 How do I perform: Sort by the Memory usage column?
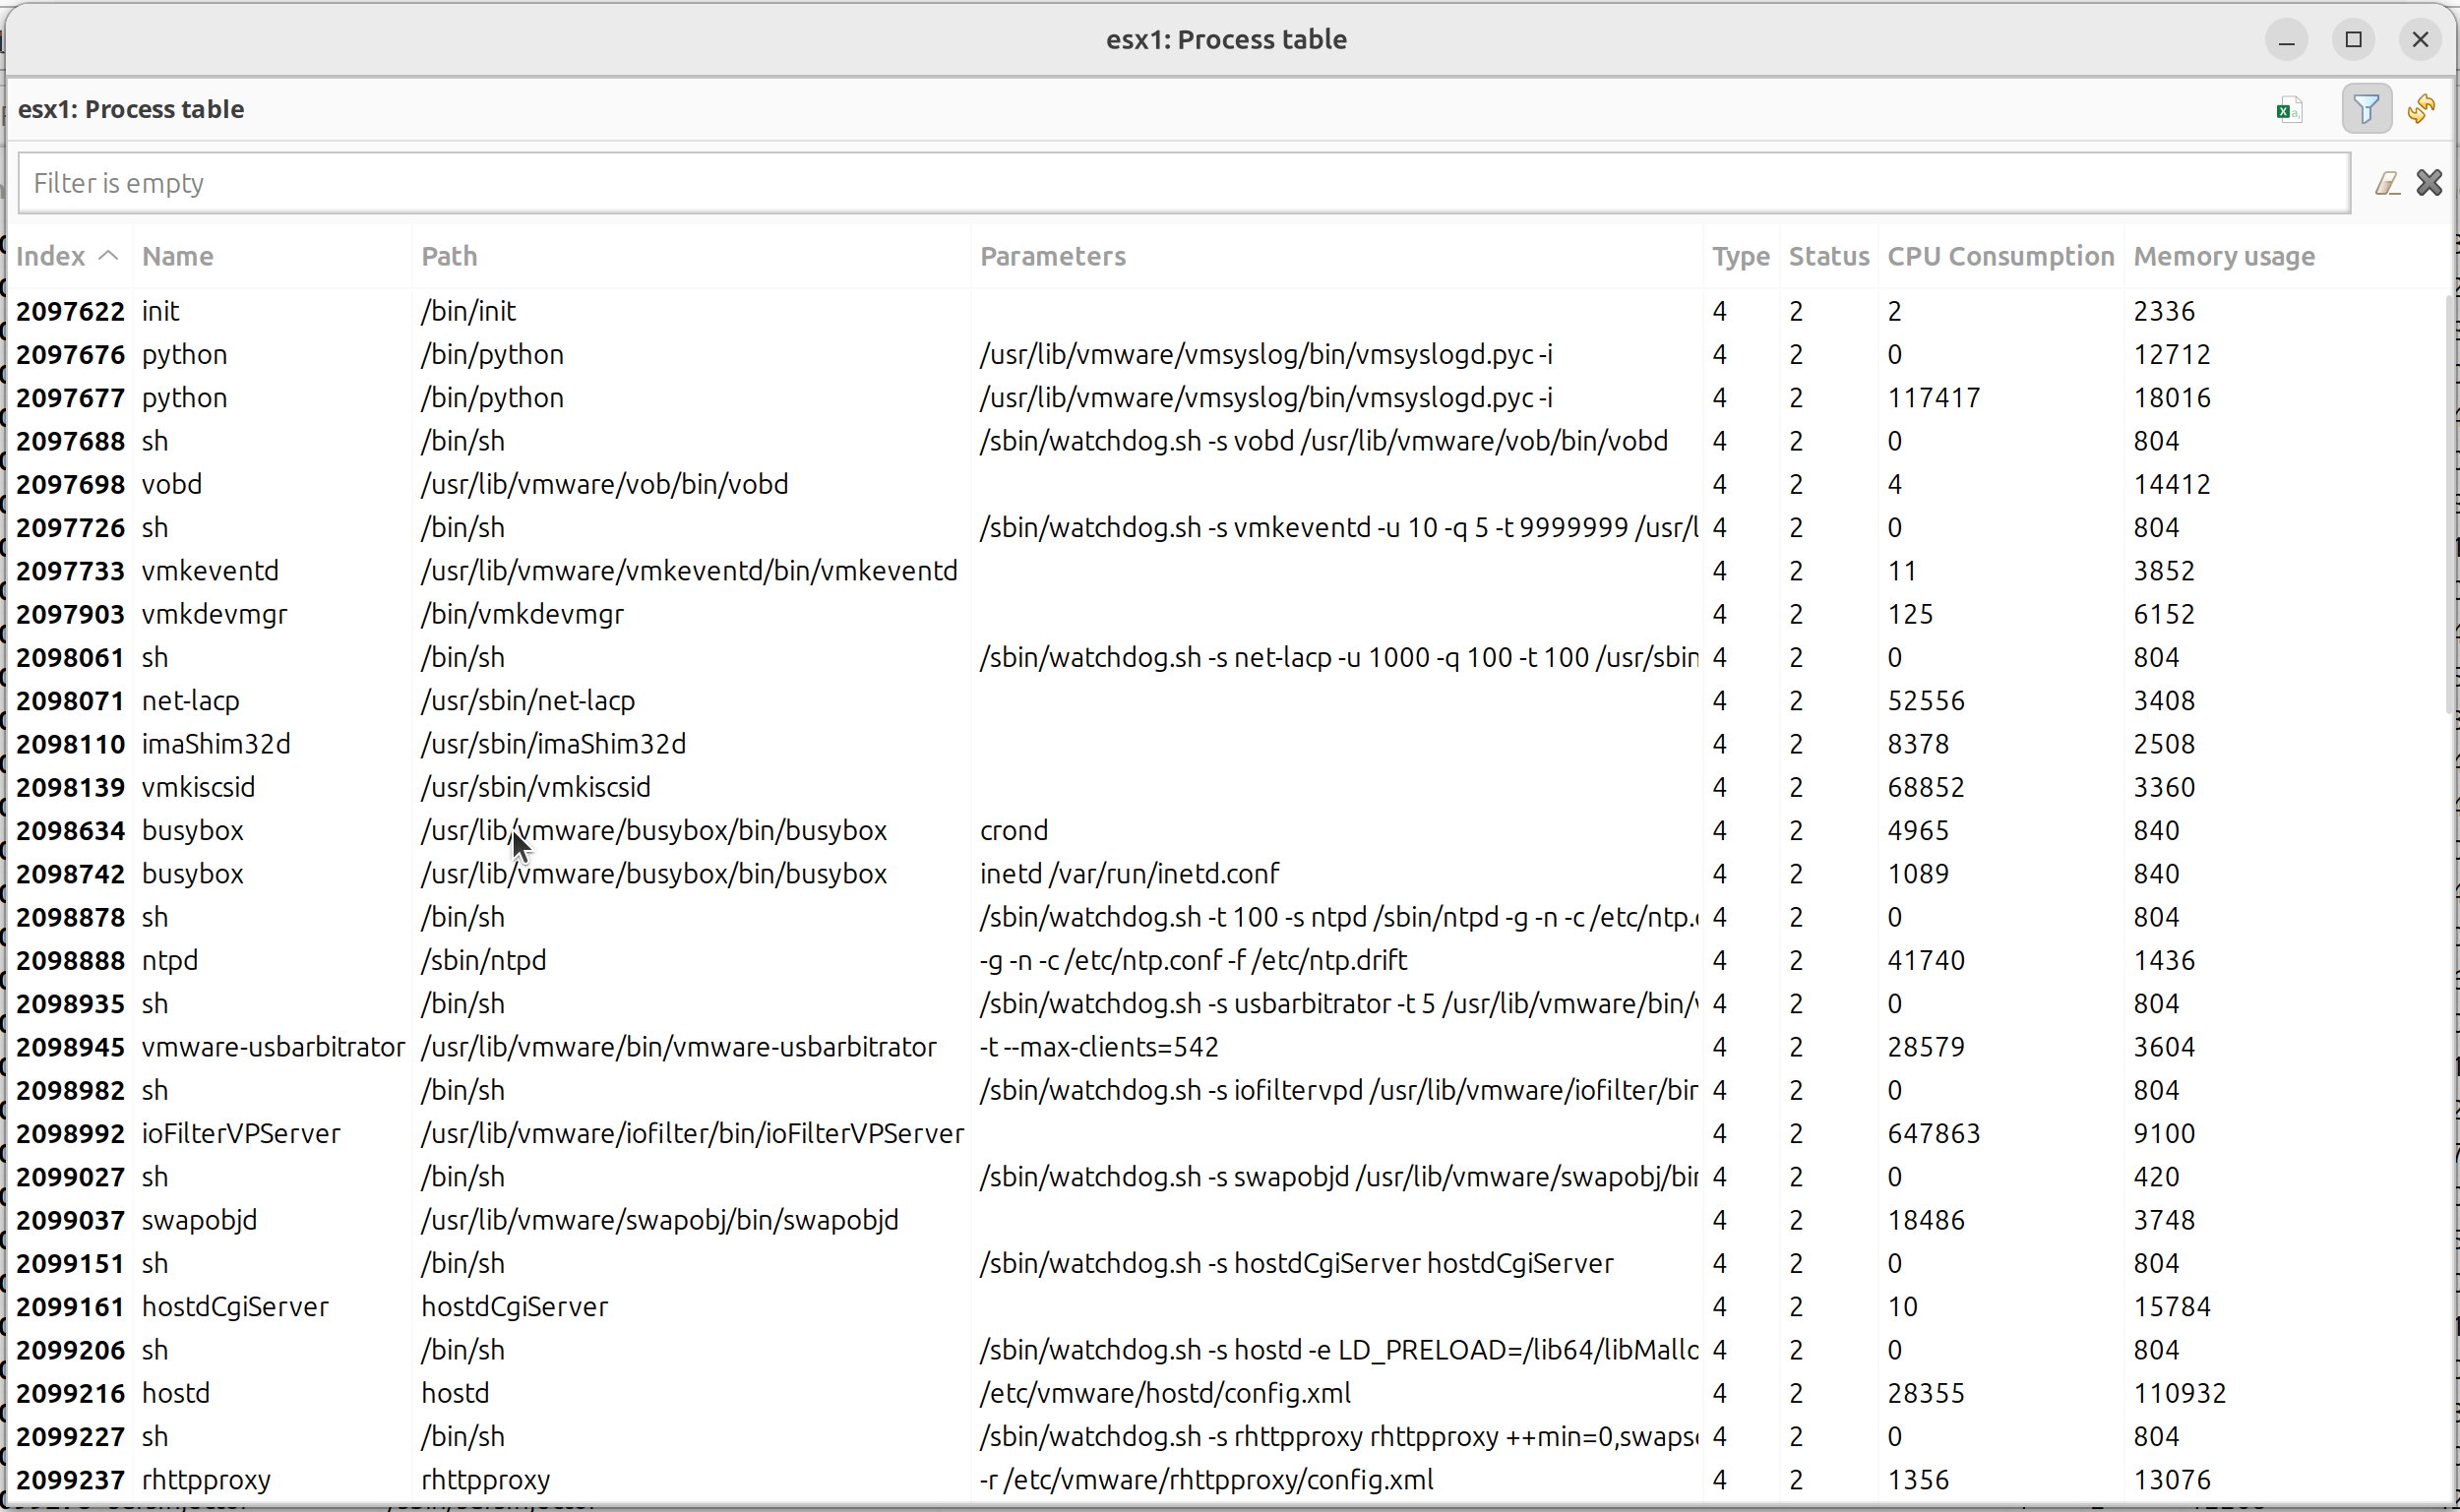tap(2224, 256)
